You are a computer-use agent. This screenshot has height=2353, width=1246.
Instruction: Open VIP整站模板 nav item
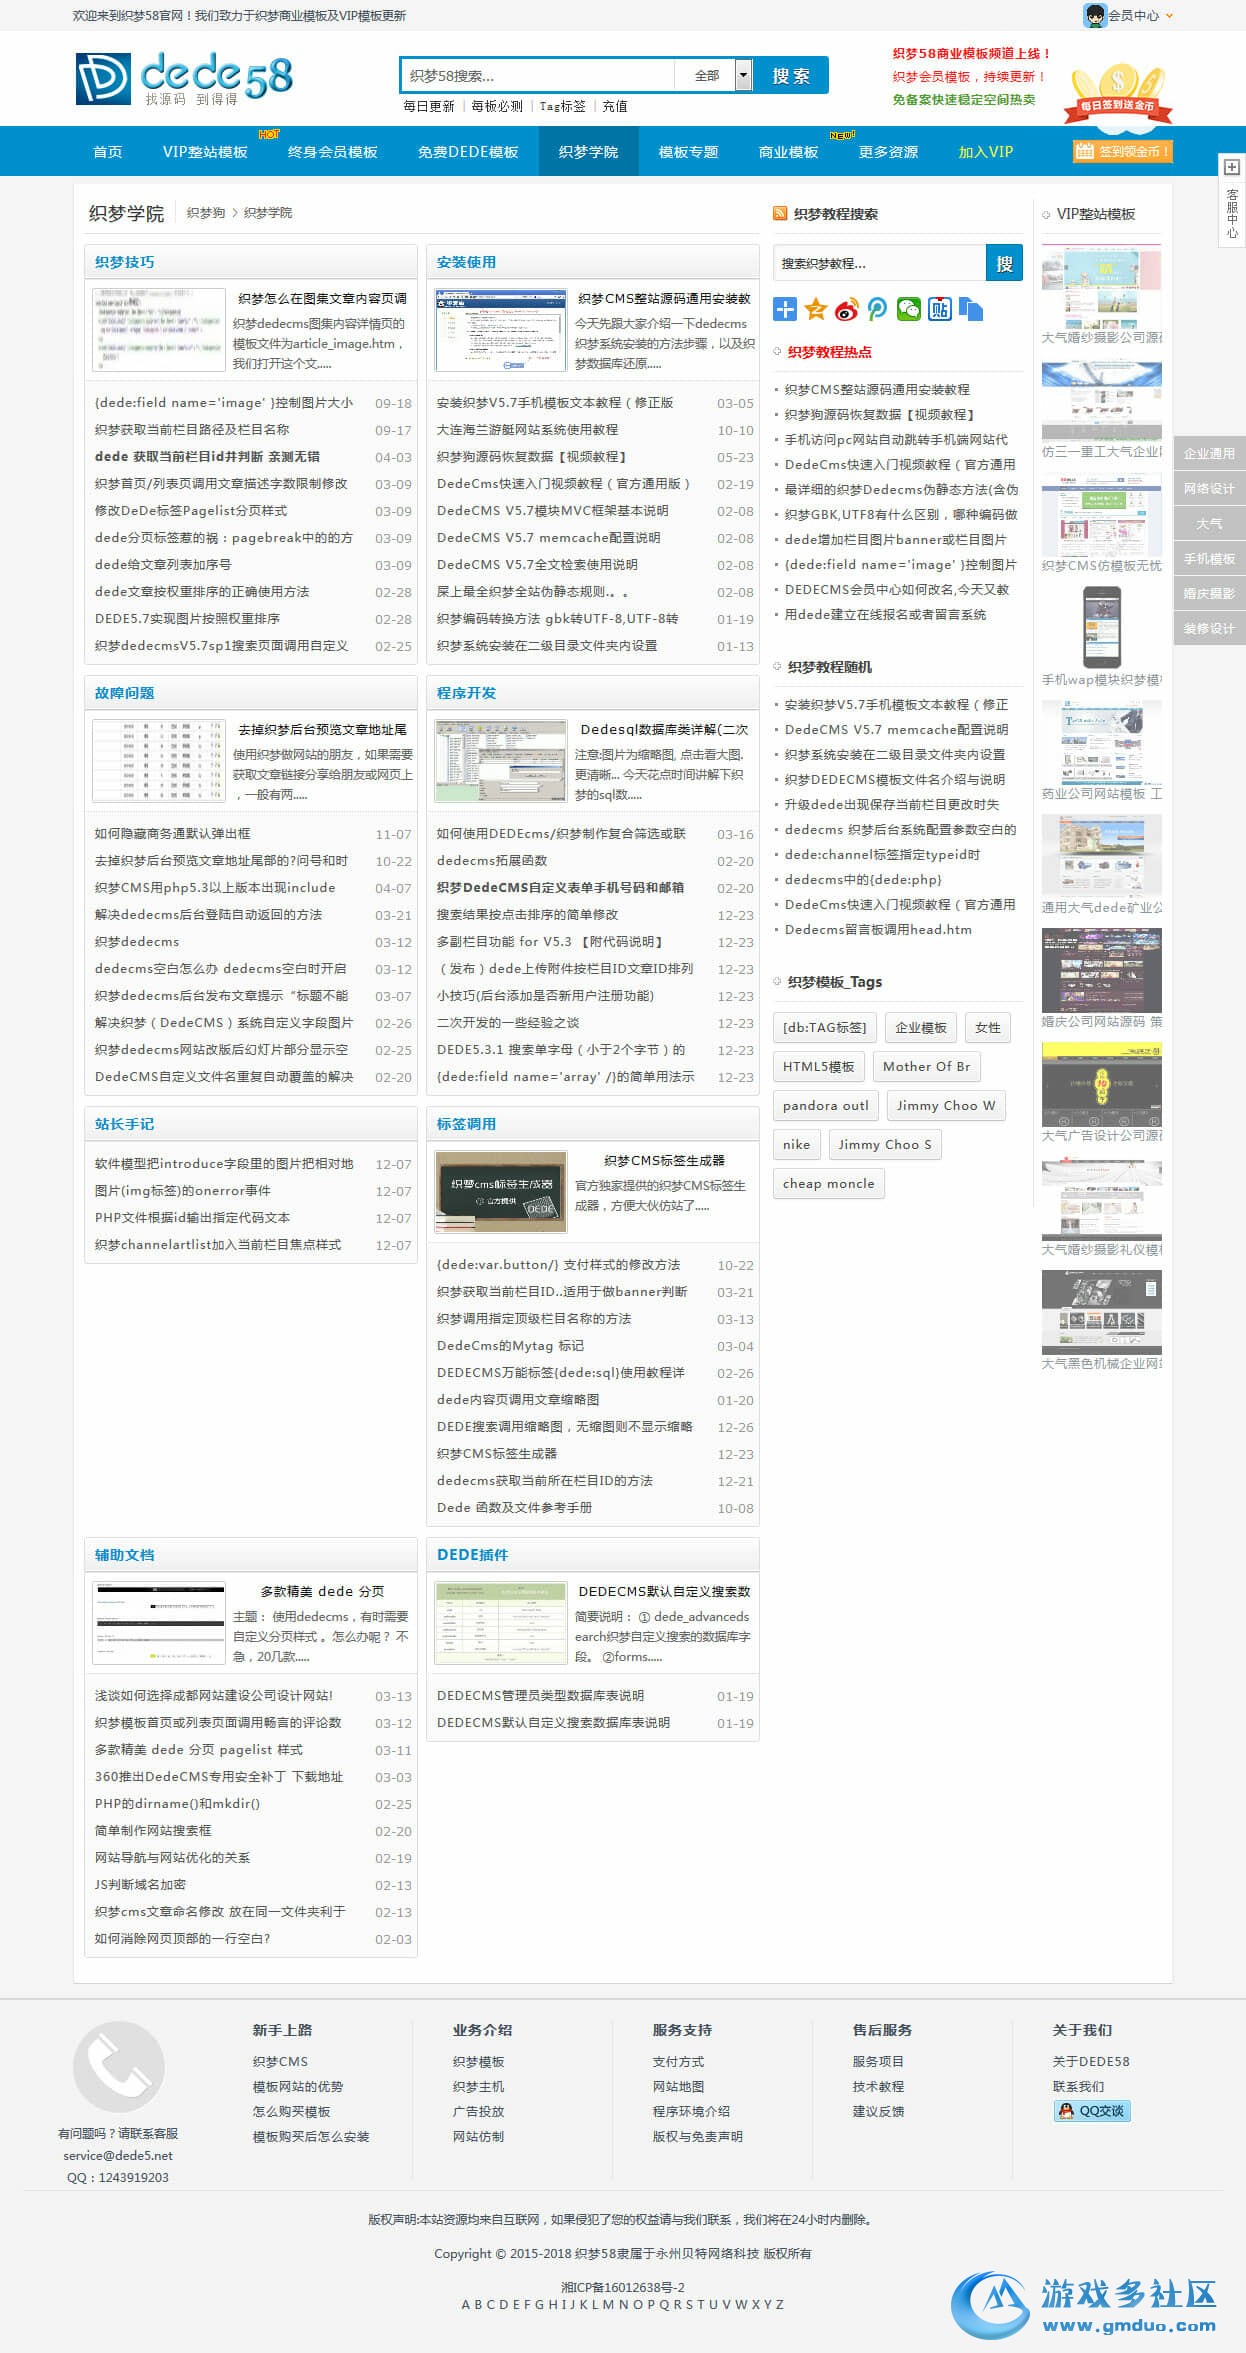point(205,152)
